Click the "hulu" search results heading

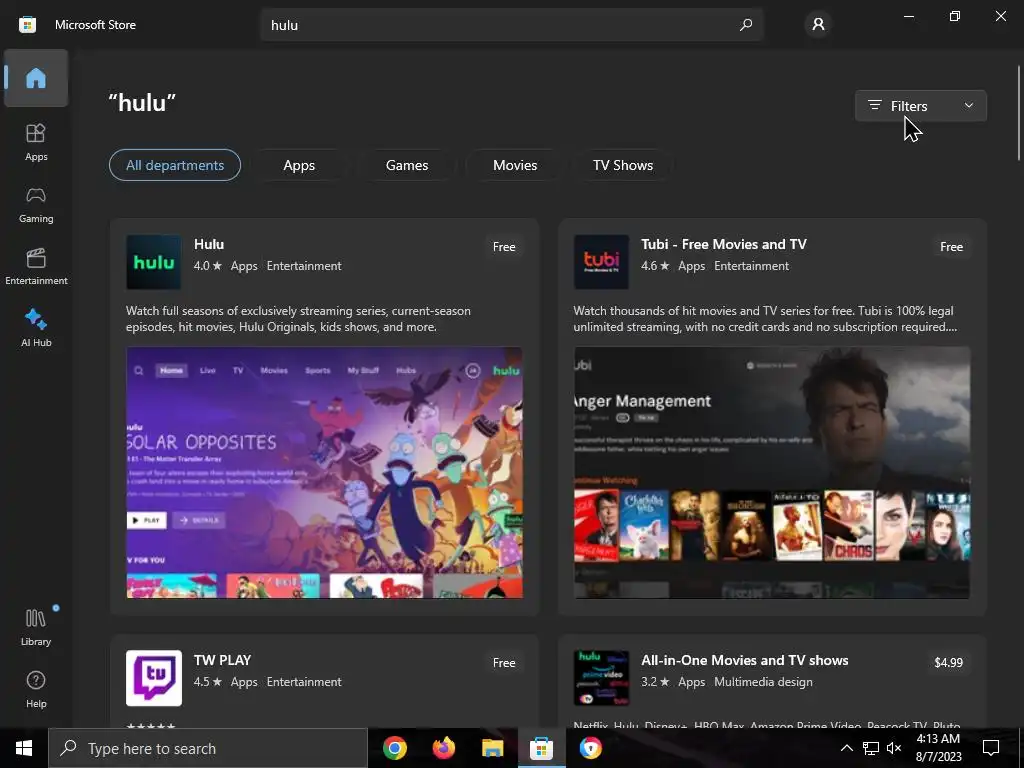pyautogui.click(x=142, y=103)
